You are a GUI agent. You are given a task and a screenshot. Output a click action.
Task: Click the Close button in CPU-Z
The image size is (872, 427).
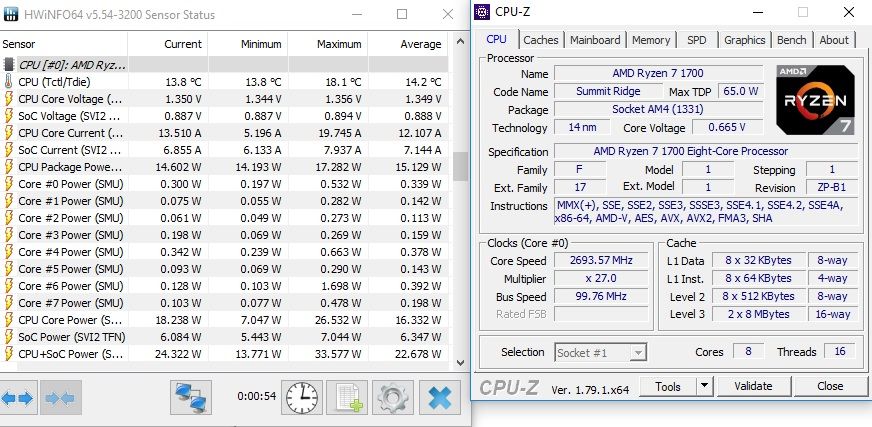pyautogui.click(x=830, y=386)
